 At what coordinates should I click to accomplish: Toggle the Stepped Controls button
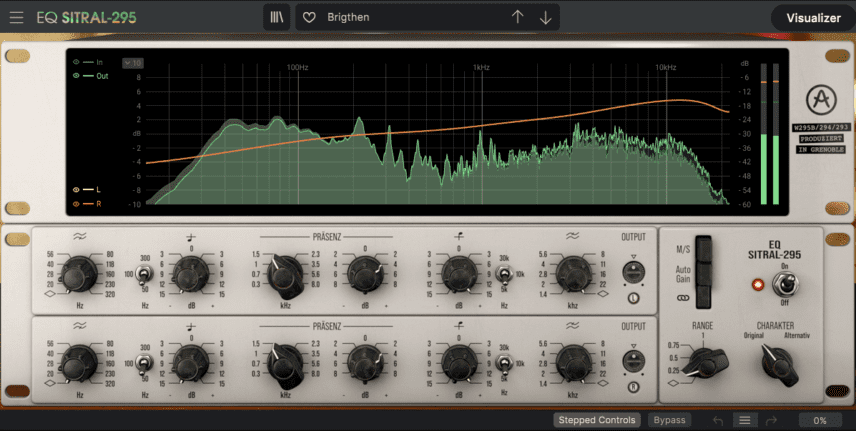pos(597,420)
